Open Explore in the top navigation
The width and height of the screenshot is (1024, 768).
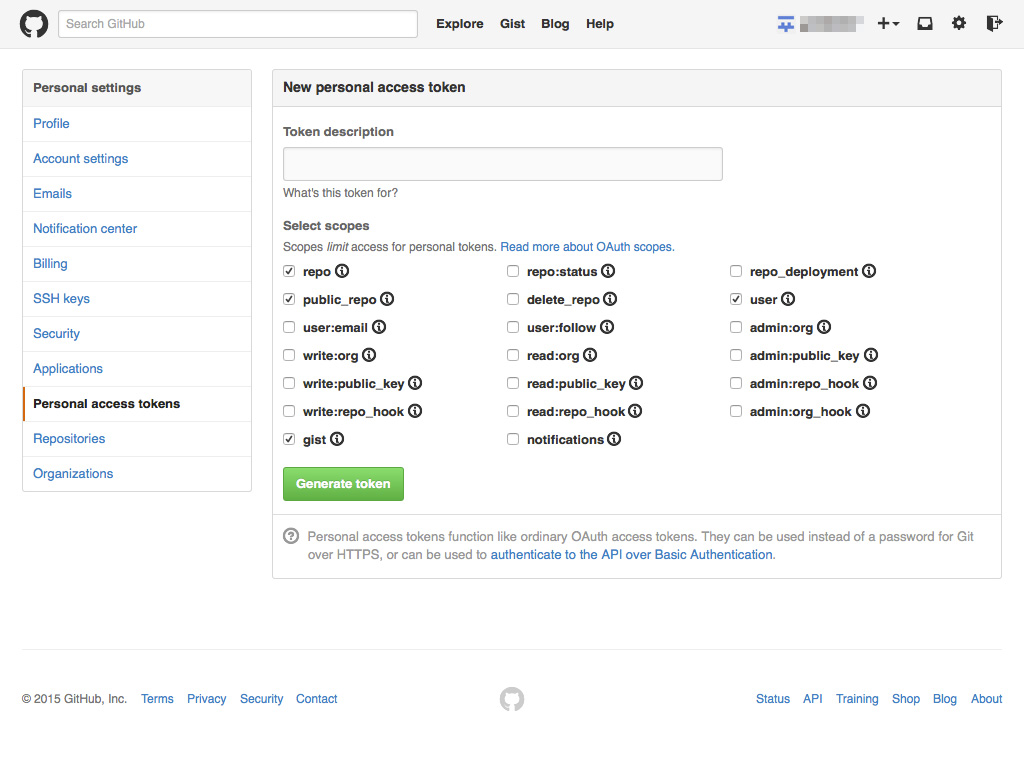point(459,24)
